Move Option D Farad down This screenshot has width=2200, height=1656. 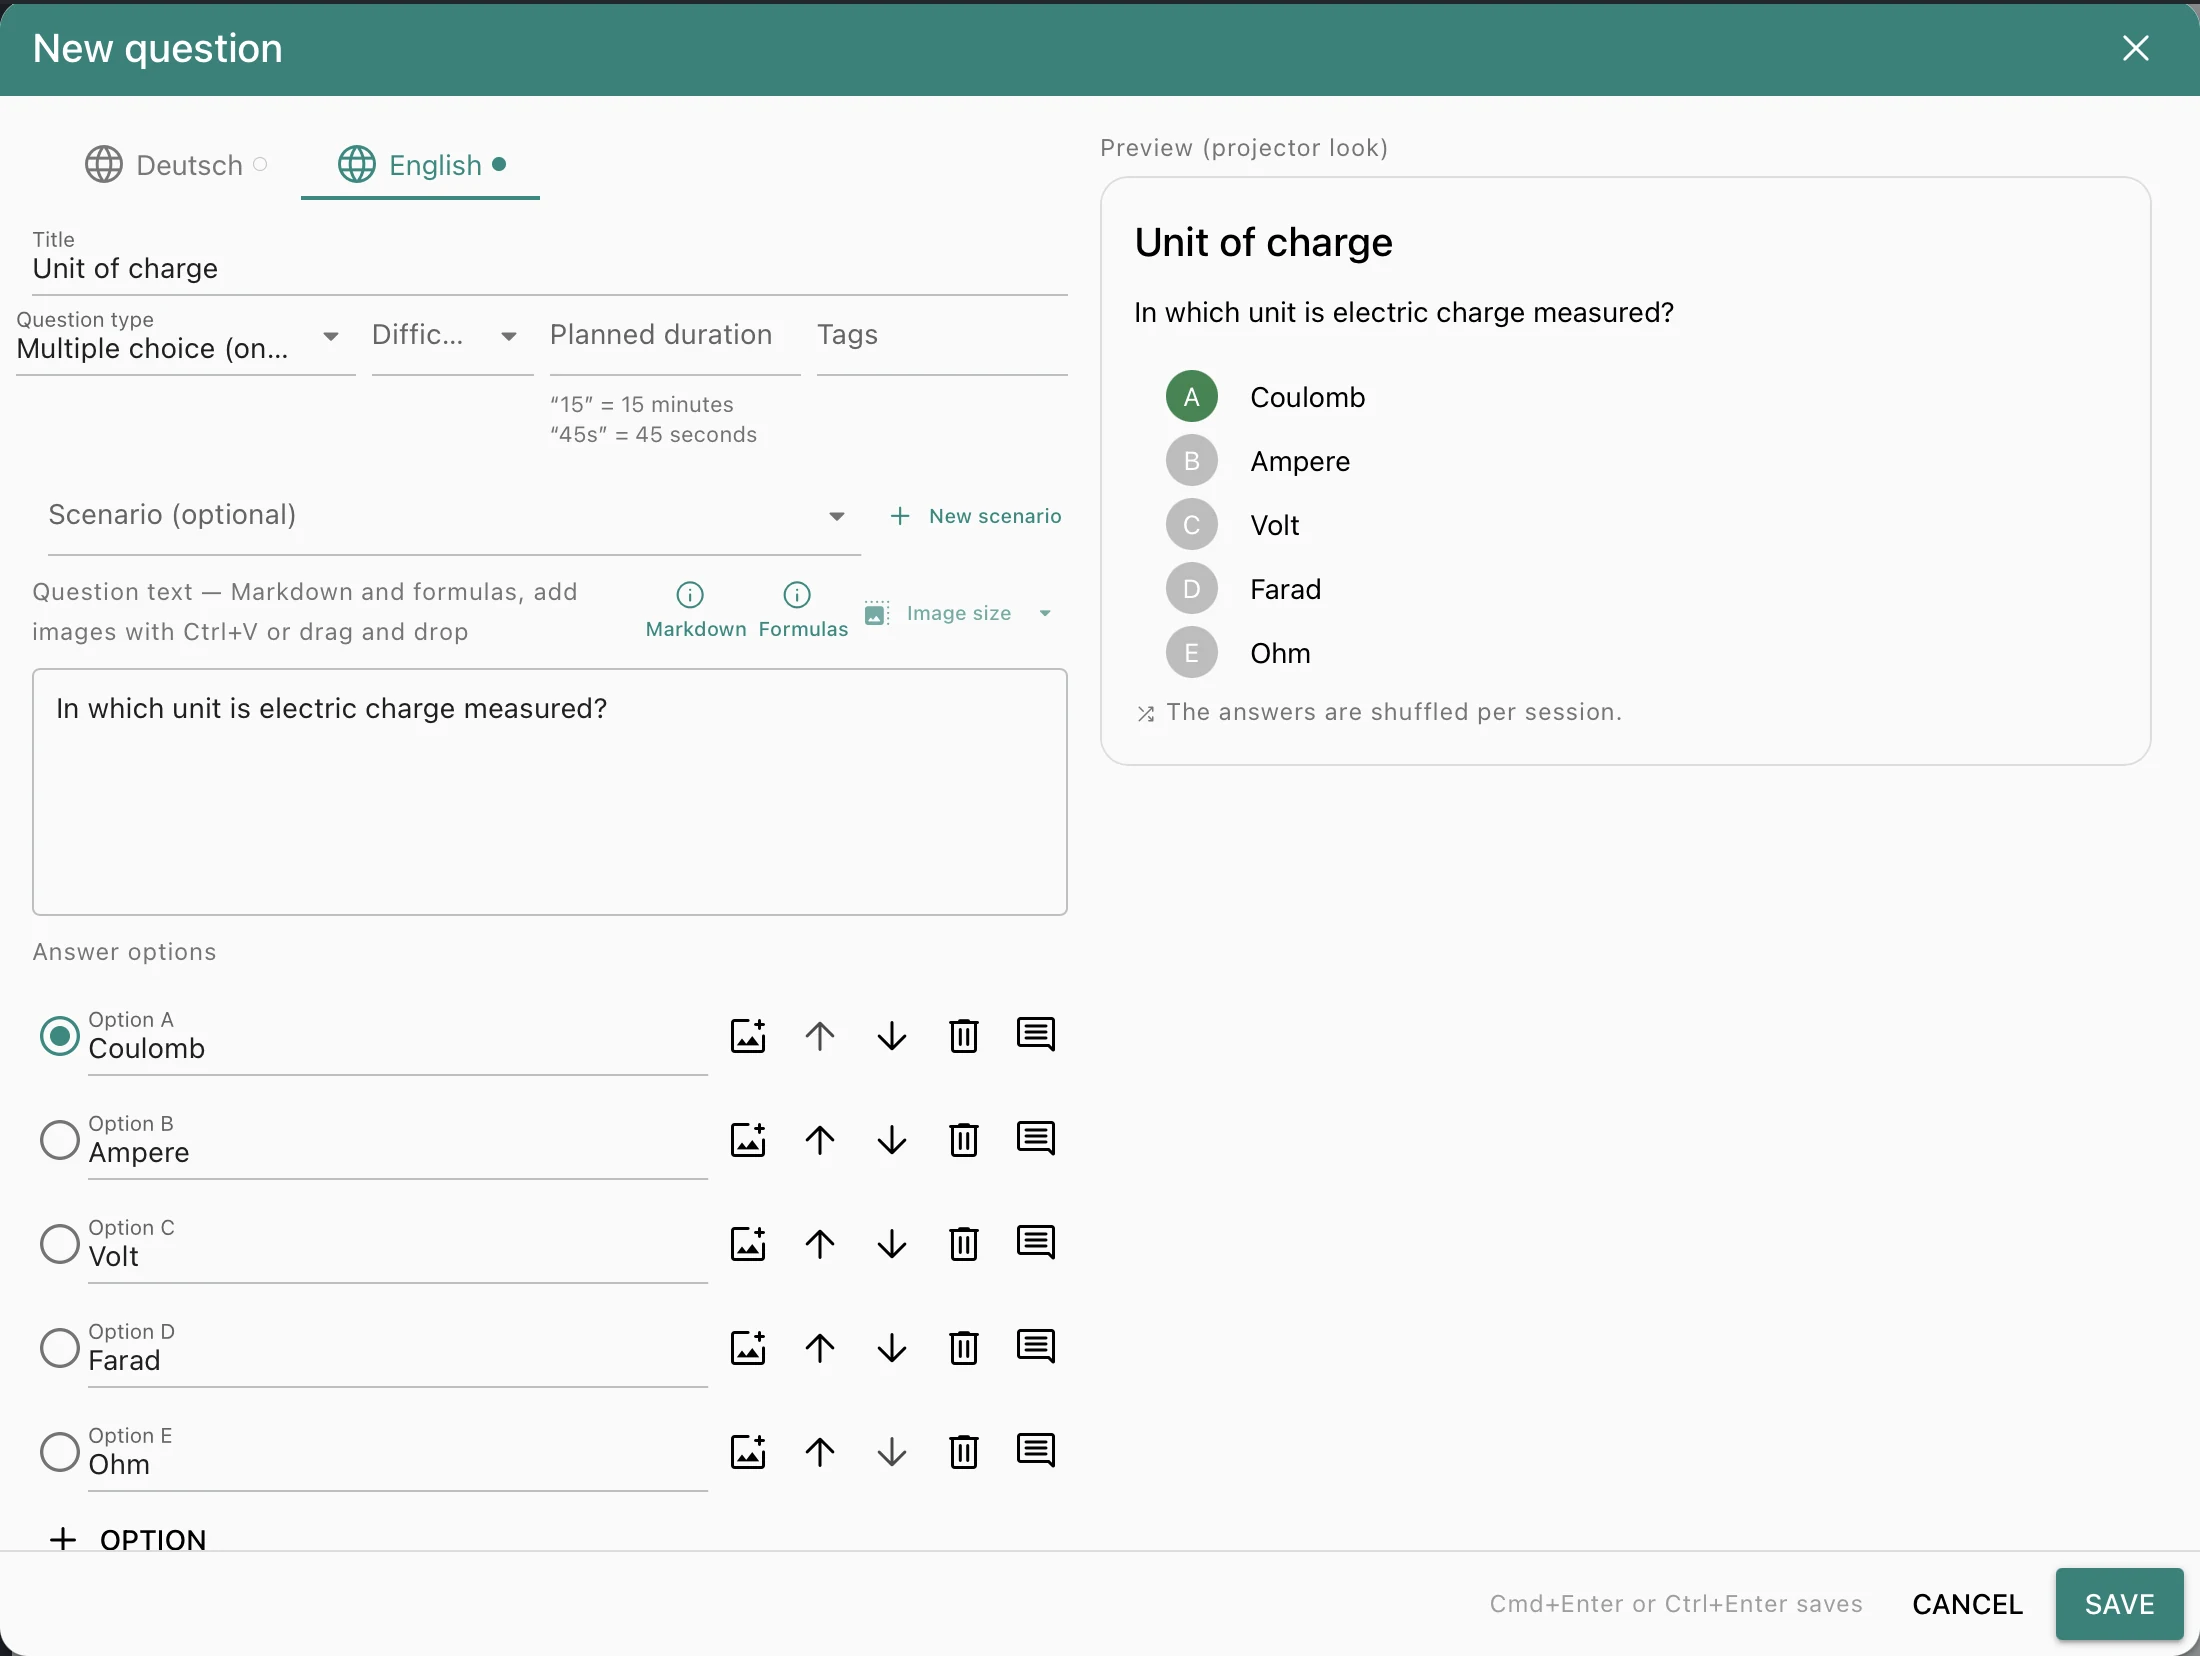(892, 1348)
